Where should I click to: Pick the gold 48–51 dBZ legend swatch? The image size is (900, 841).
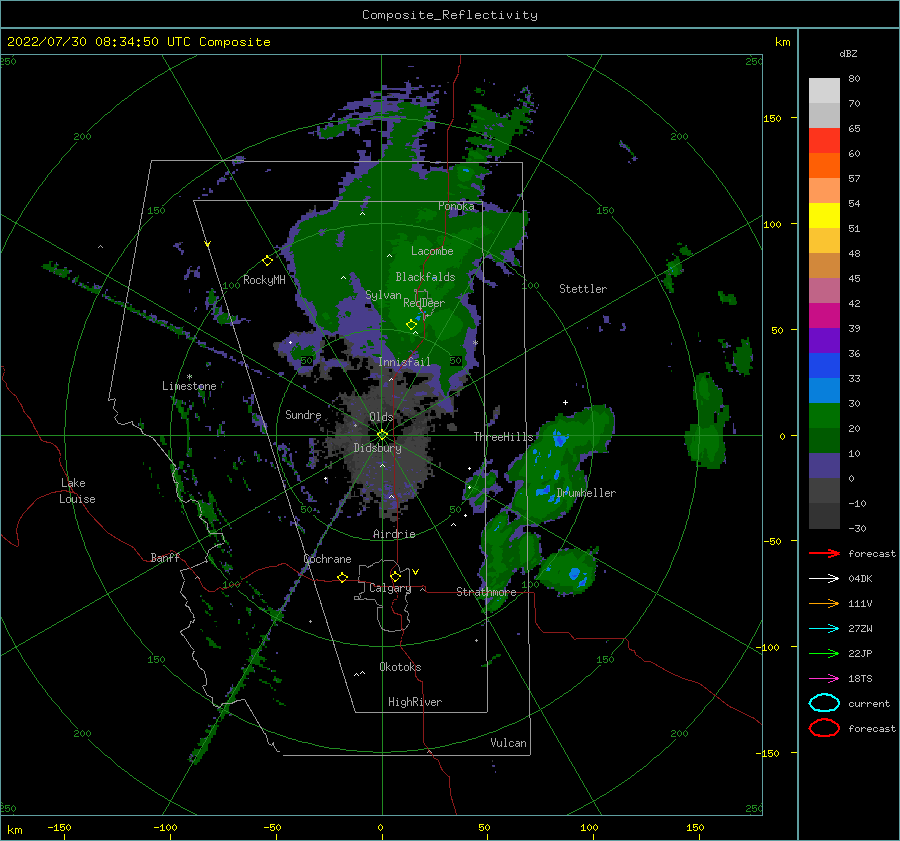point(824,241)
